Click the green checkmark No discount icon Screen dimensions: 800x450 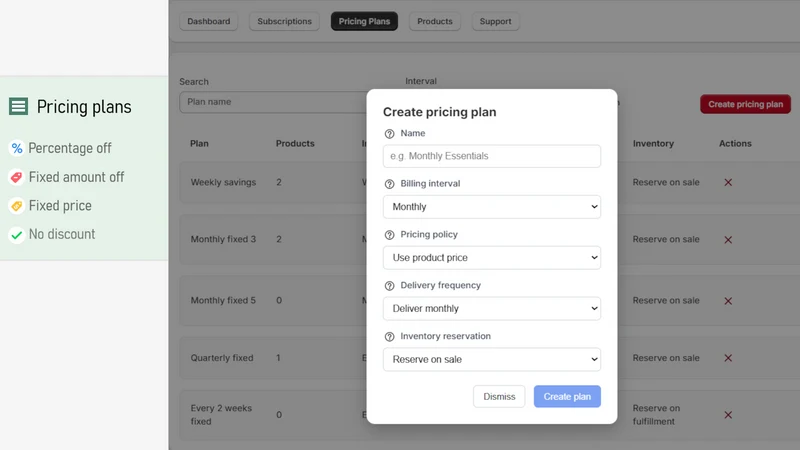[x=16, y=235]
